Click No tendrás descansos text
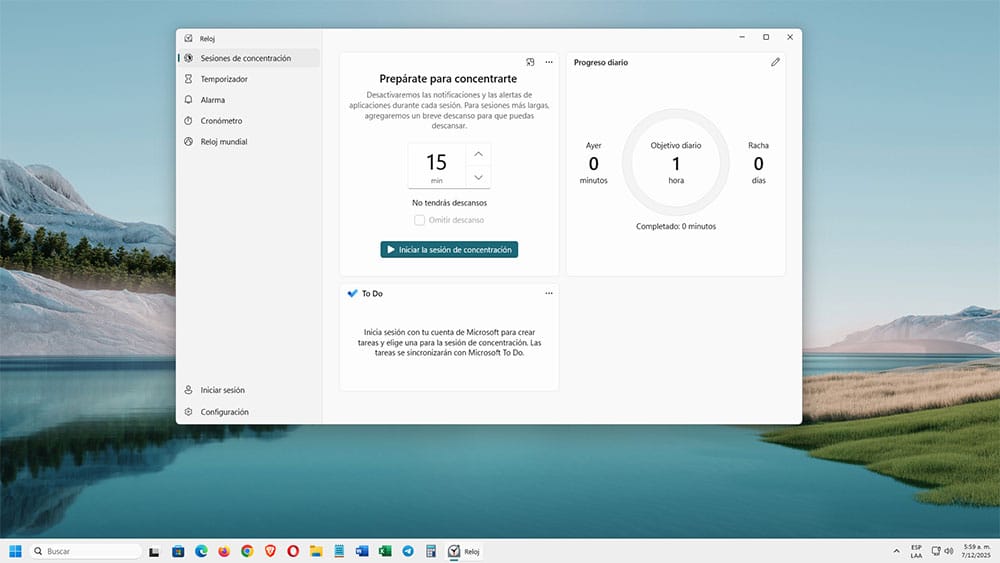Screen dimensions: 1000x563 [449, 203]
